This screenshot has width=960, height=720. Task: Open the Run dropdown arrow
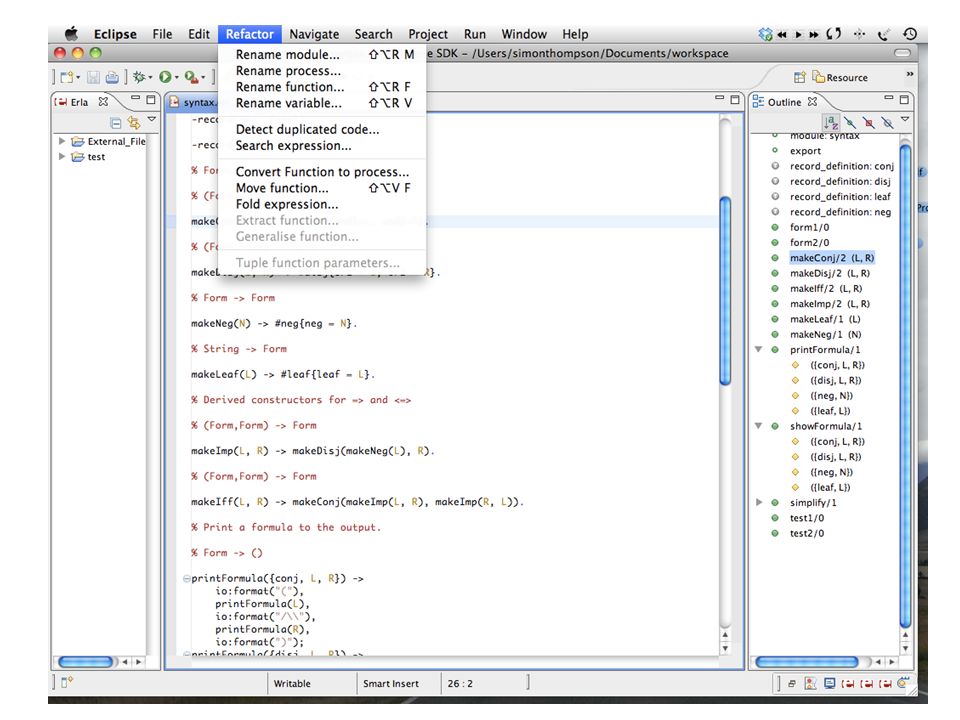(176, 78)
